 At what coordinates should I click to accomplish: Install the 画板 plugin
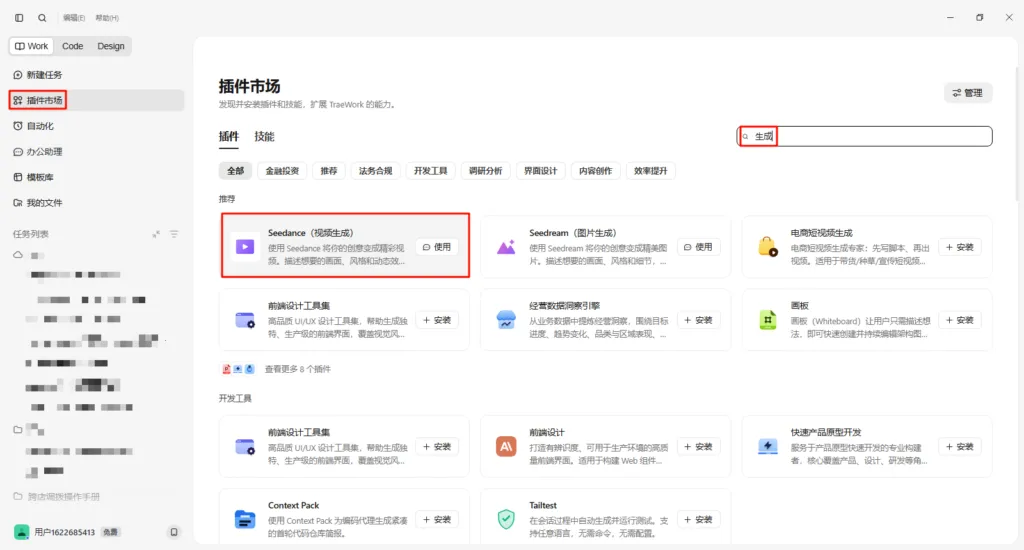959,320
